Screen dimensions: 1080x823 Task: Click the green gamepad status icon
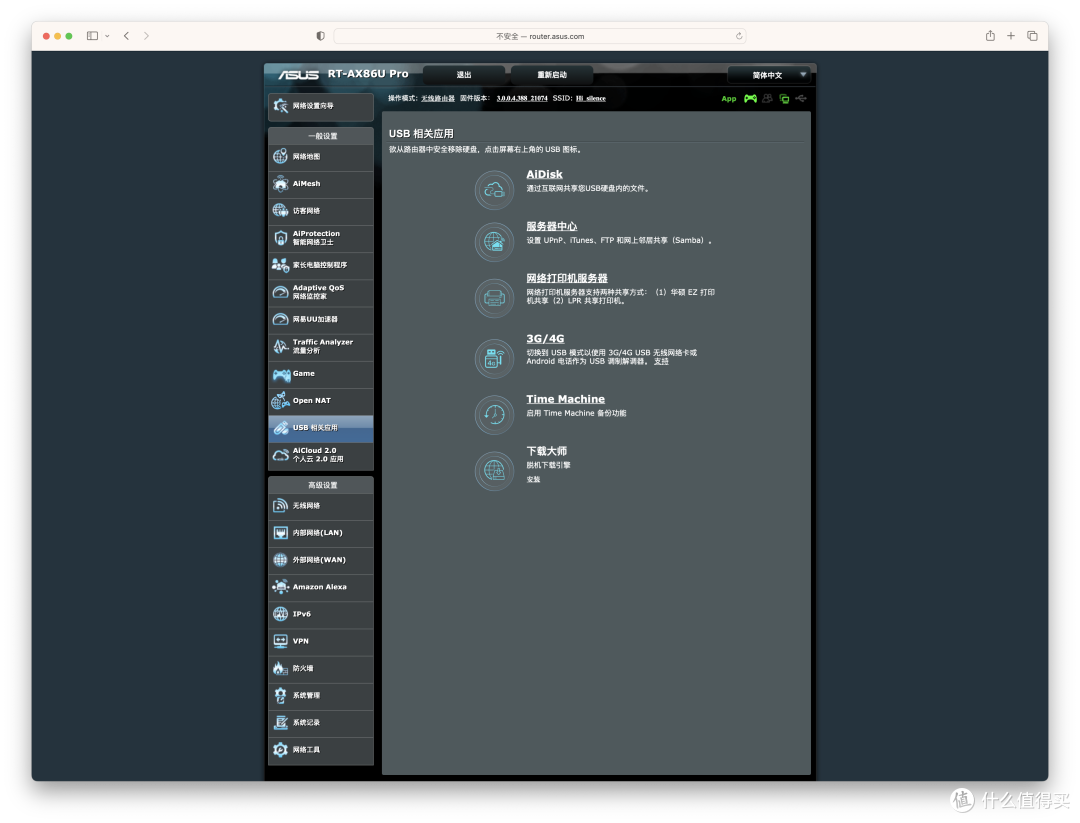pos(750,98)
